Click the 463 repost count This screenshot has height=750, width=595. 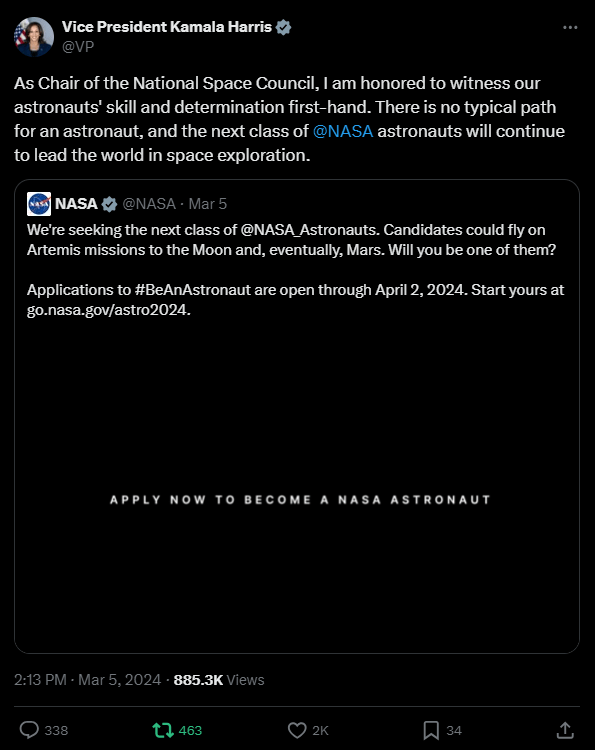point(190,730)
